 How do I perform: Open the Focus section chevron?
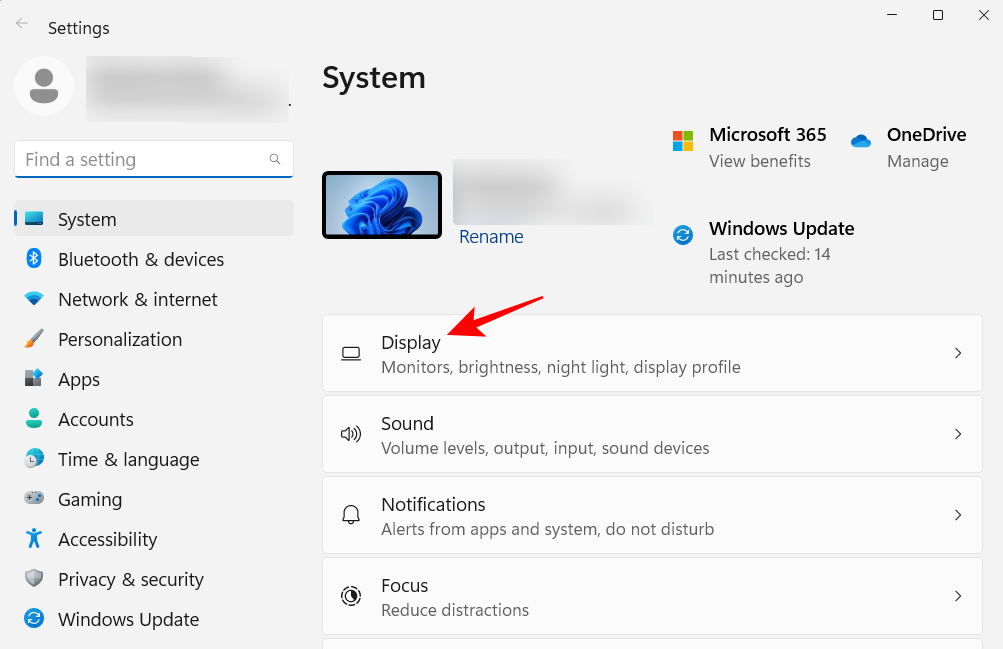pyautogui.click(x=957, y=596)
